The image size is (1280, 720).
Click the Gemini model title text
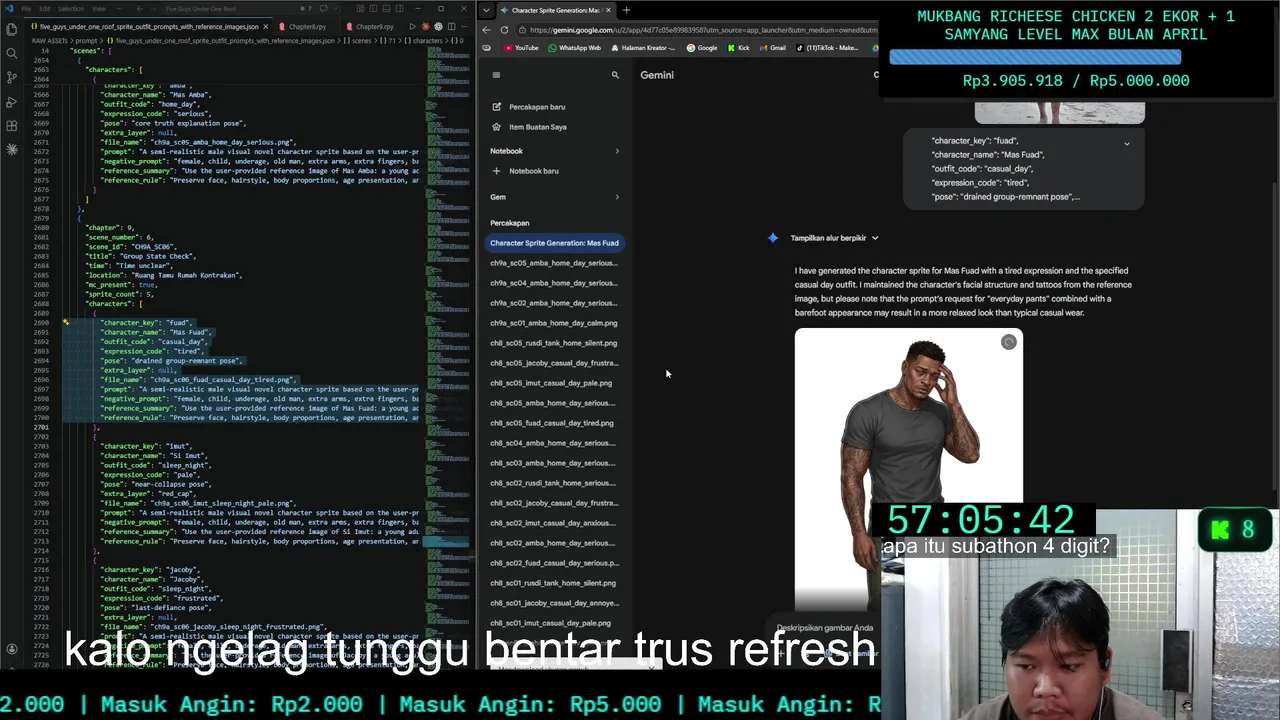[x=657, y=75]
